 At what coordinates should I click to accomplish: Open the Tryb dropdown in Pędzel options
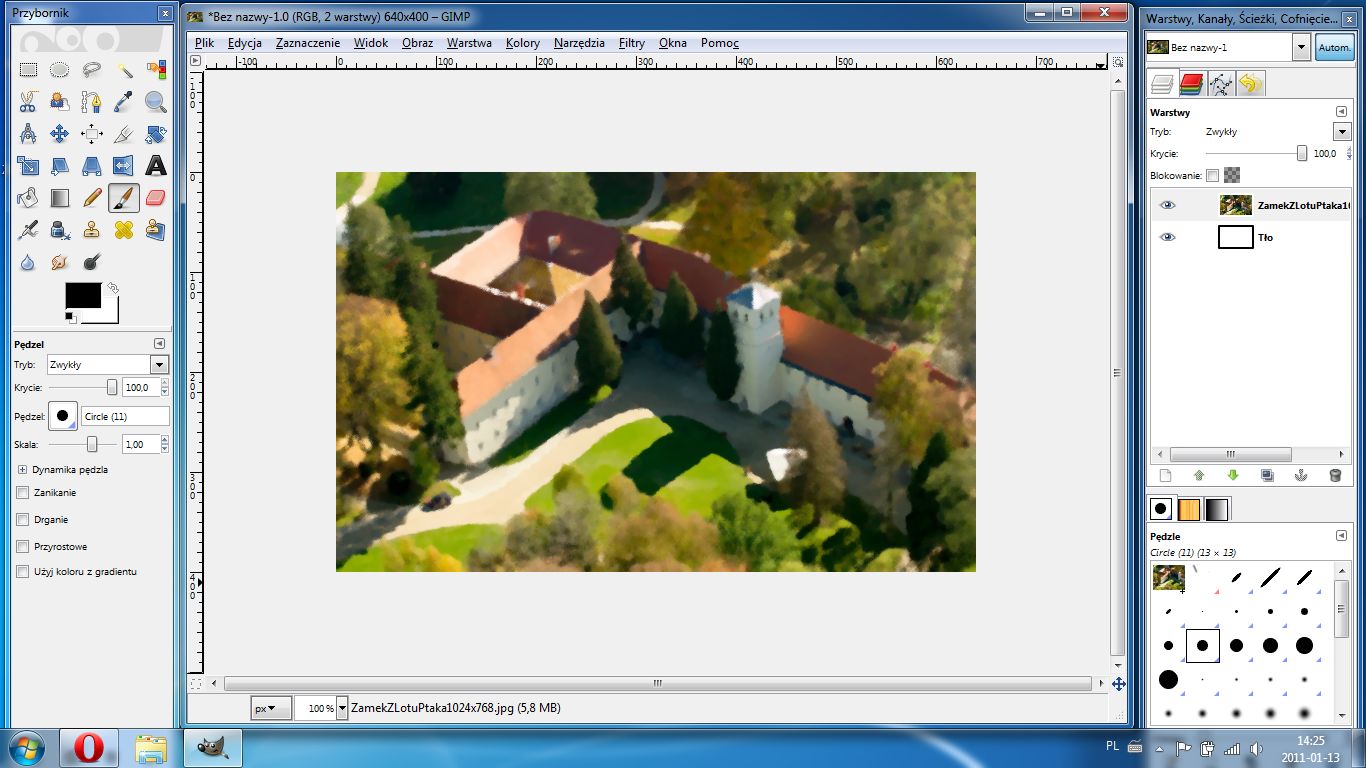(108, 365)
